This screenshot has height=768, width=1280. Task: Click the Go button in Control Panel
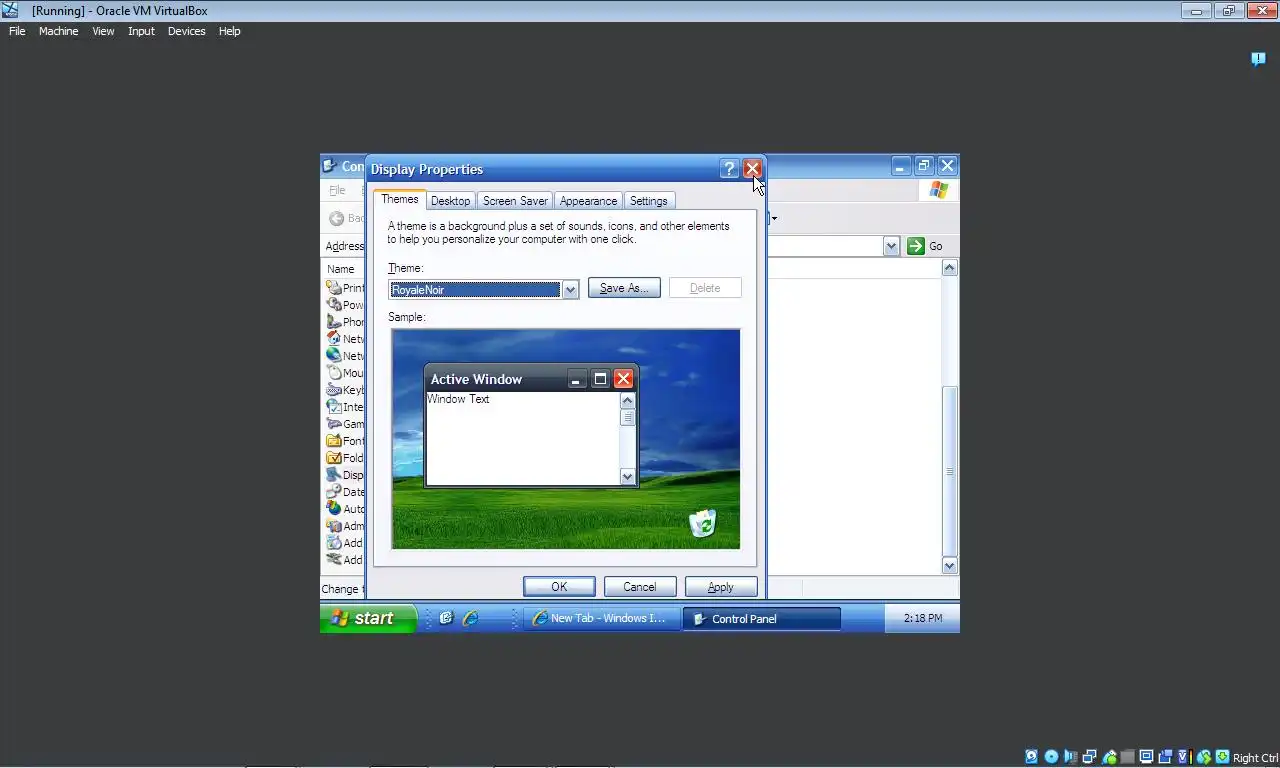[926, 246]
